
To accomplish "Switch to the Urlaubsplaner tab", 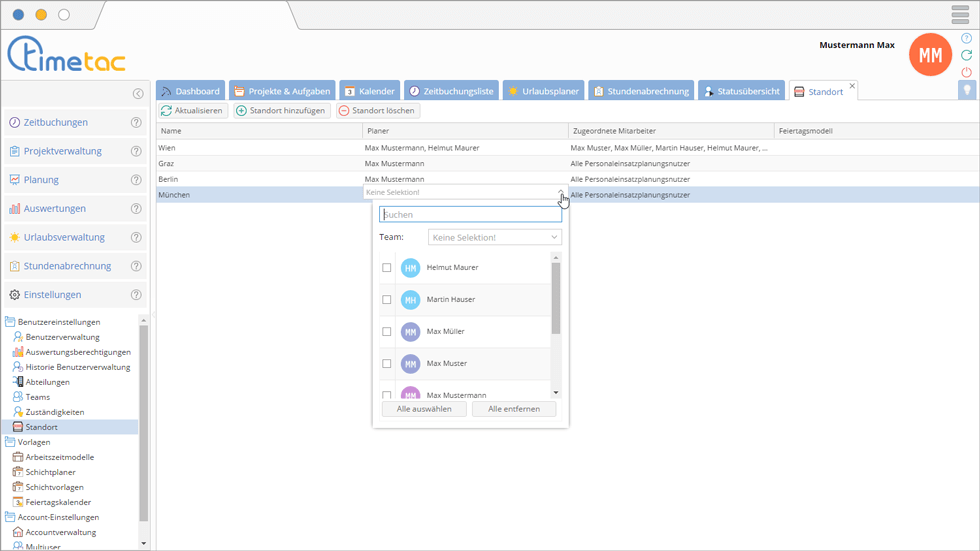I will [x=543, y=91].
